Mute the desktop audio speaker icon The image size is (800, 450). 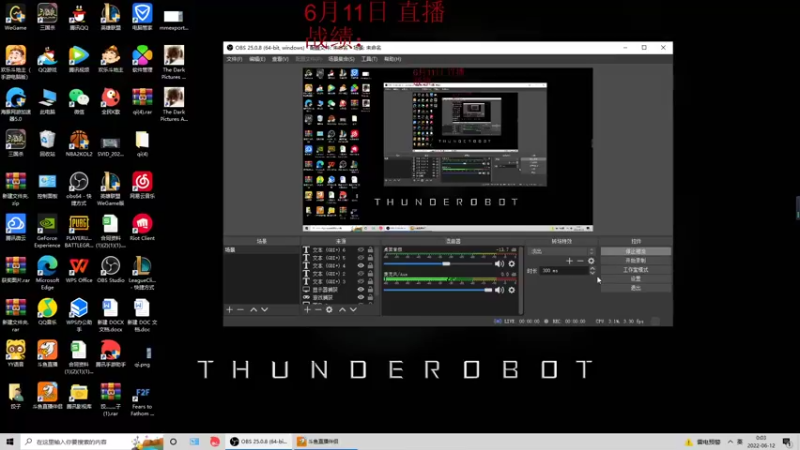point(499,264)
